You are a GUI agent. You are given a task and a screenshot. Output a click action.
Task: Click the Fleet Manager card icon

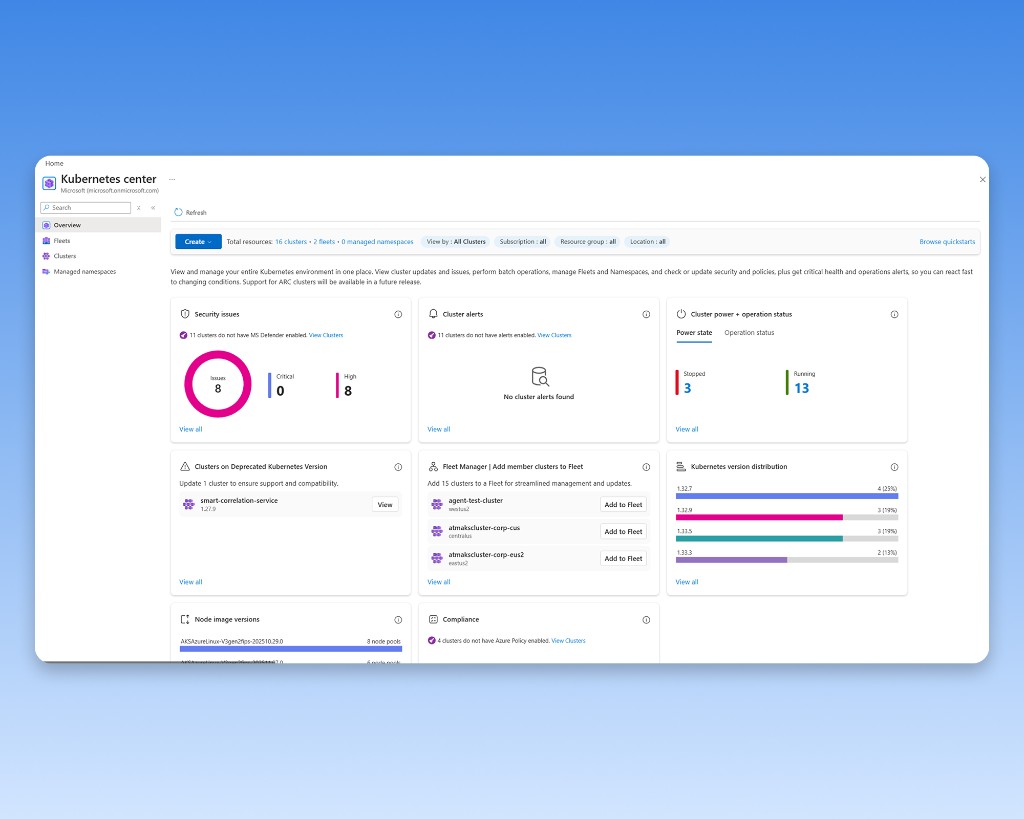click(x=433, y=466)
